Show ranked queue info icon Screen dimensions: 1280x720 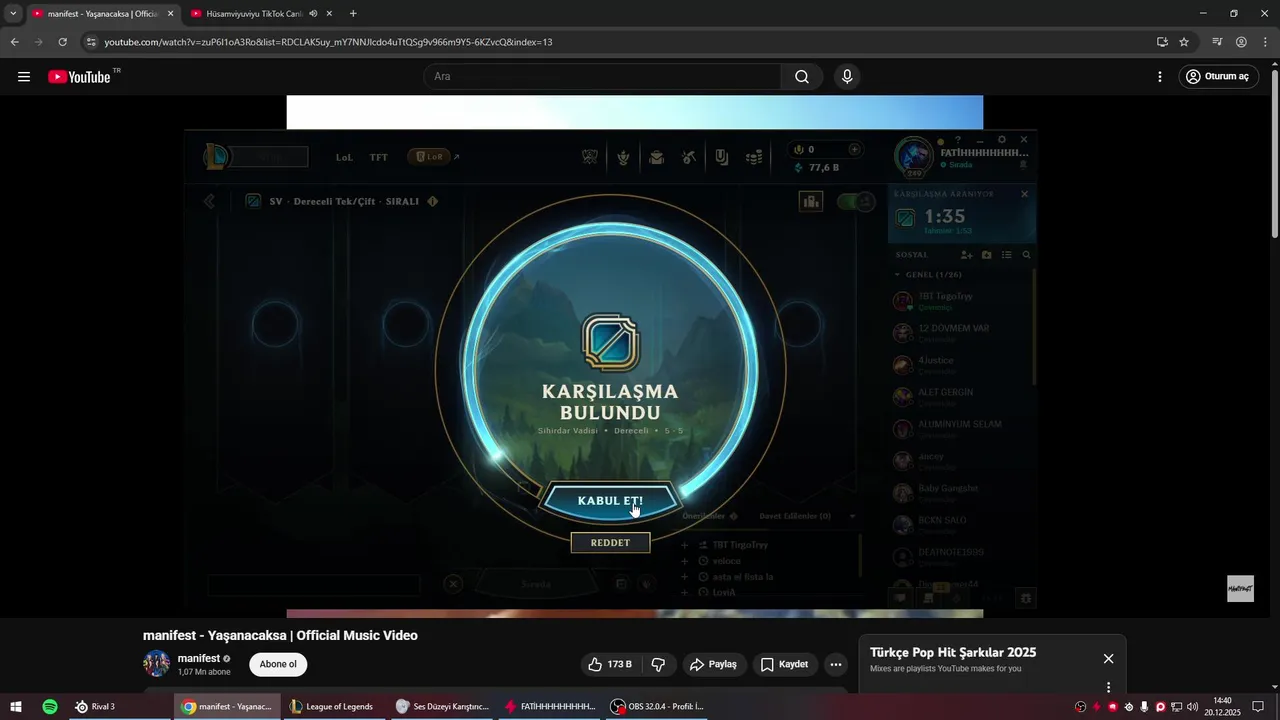point(433,201)
